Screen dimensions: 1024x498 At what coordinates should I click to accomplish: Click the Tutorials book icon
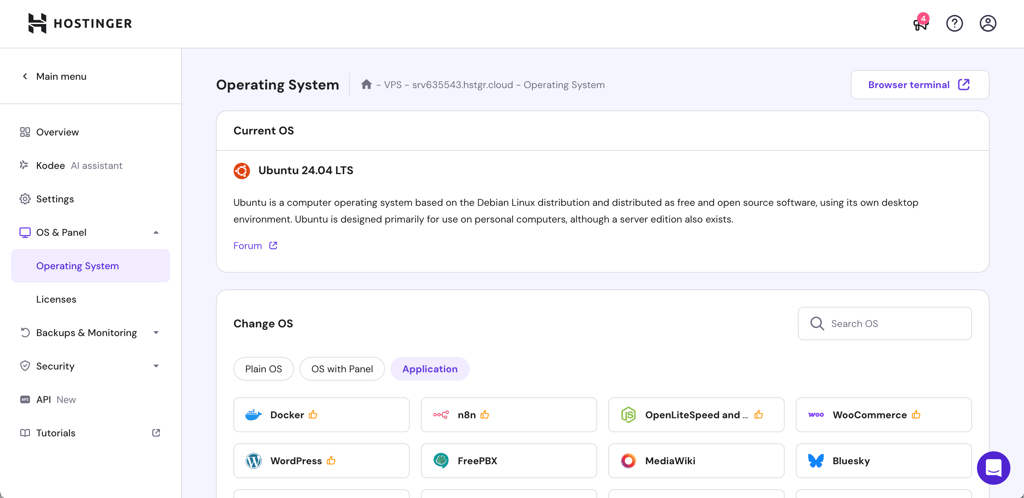pyautogui.click(x=25, y=433)
